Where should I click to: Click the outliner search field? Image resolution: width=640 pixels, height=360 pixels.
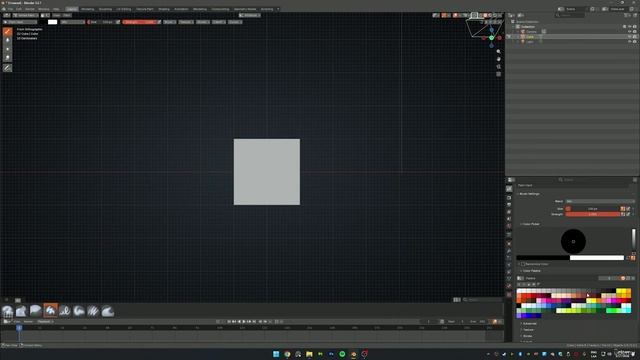coord(570,16)
